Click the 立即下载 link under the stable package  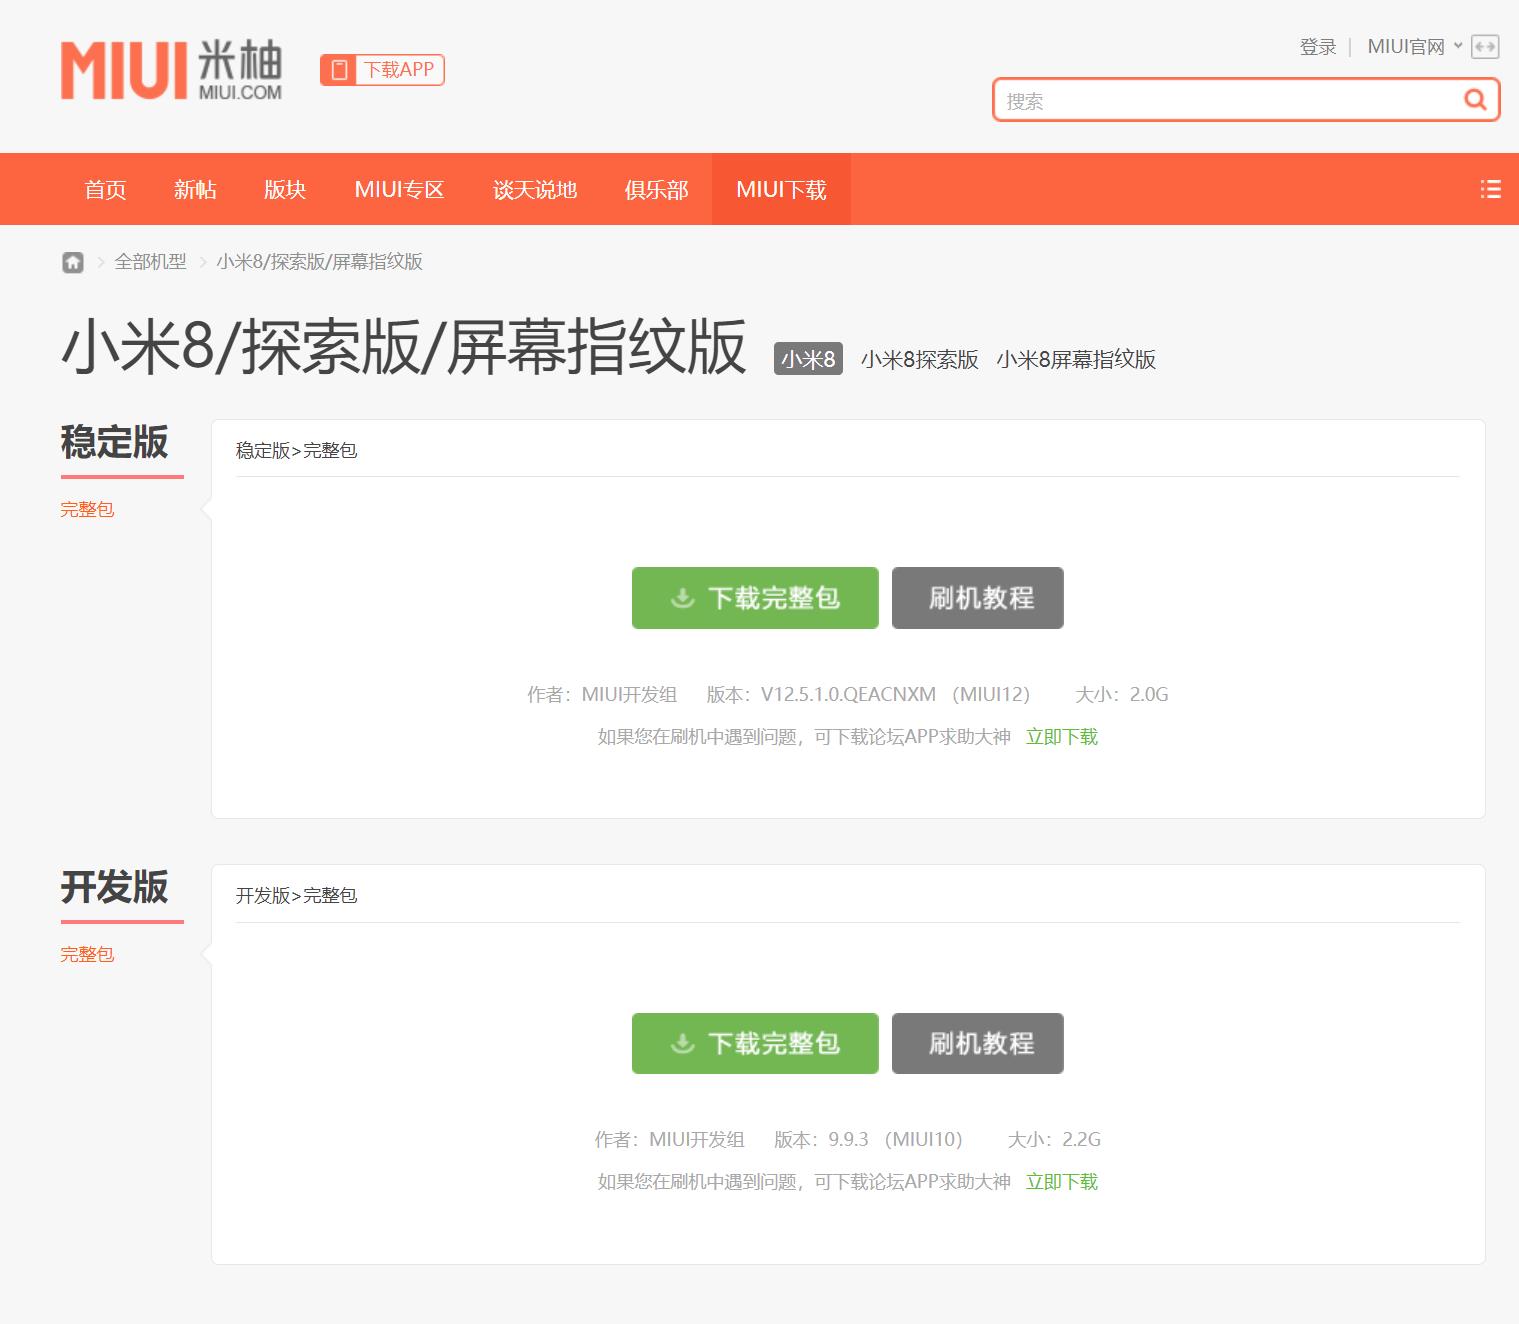(x=1061, y=736)
